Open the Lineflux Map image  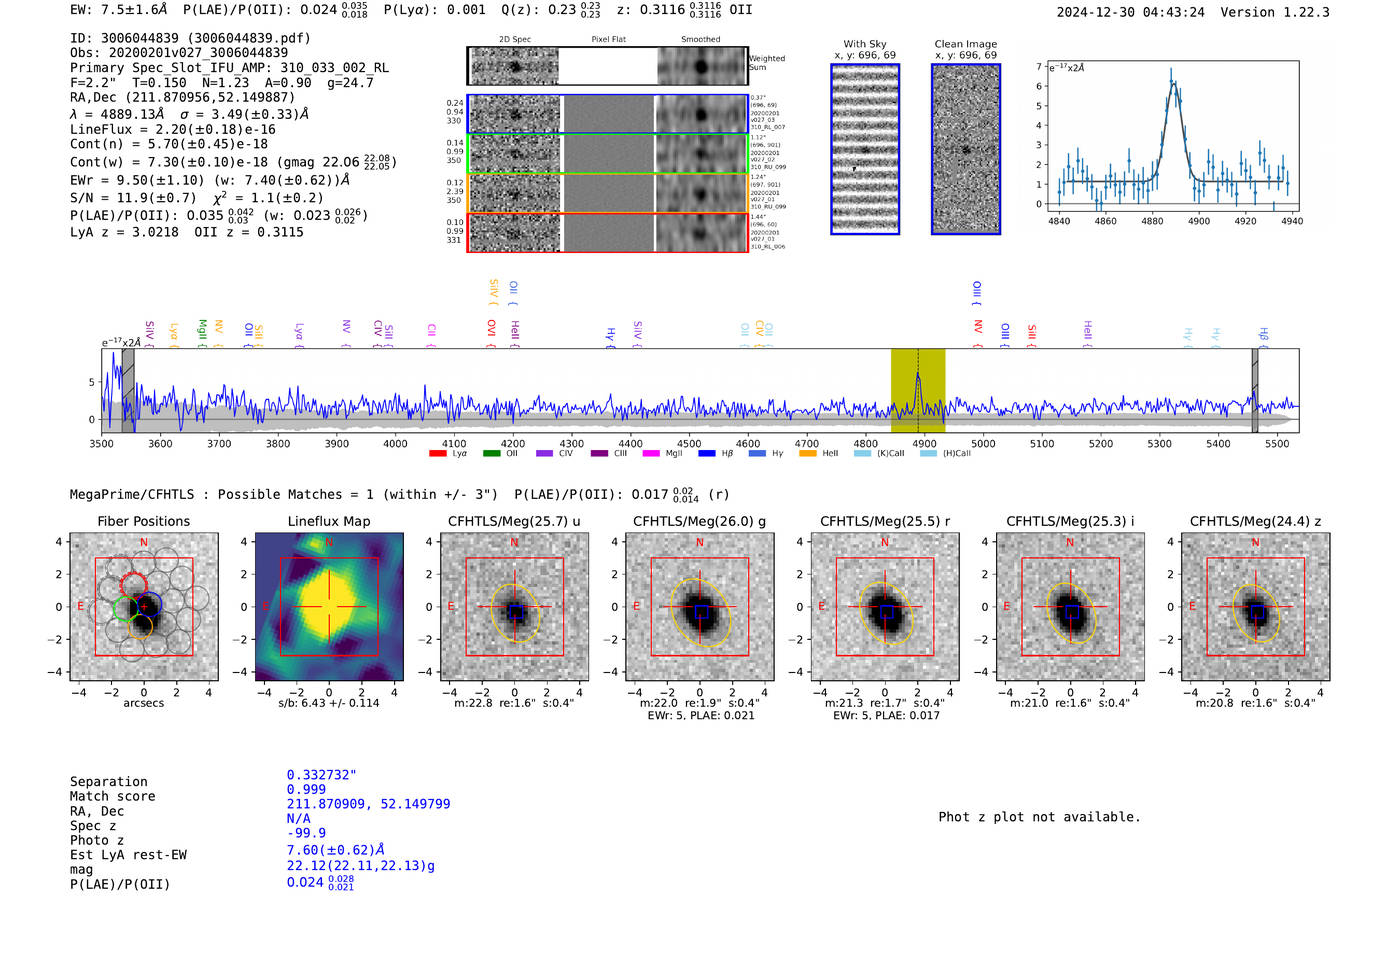[x=329, y=606]
